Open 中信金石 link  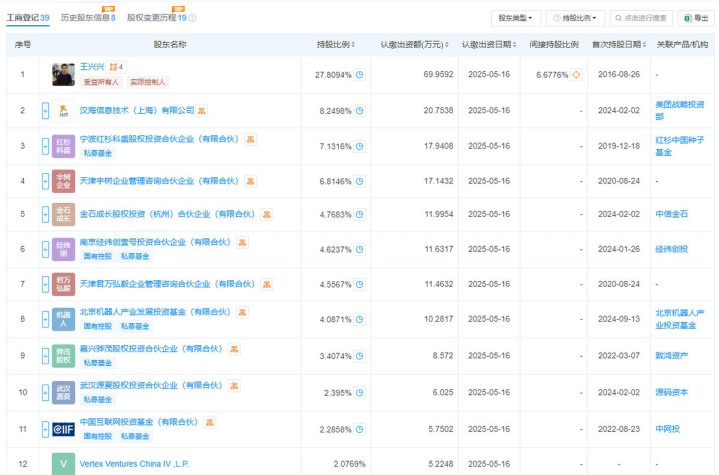pos(671,214)
